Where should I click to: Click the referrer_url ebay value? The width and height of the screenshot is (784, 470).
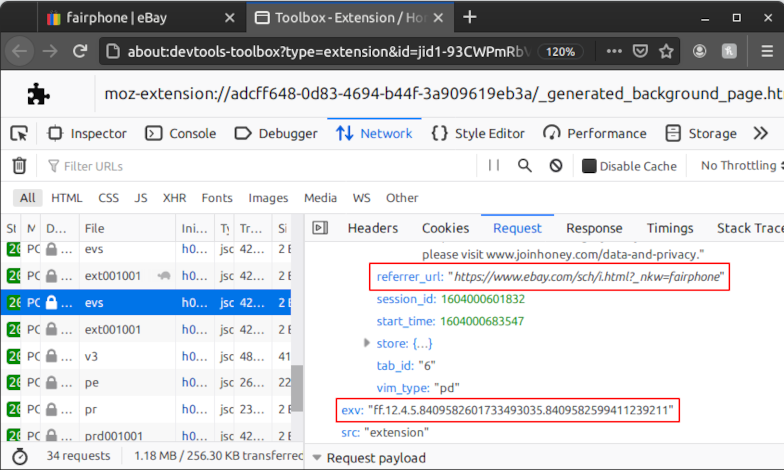[586, 276]
